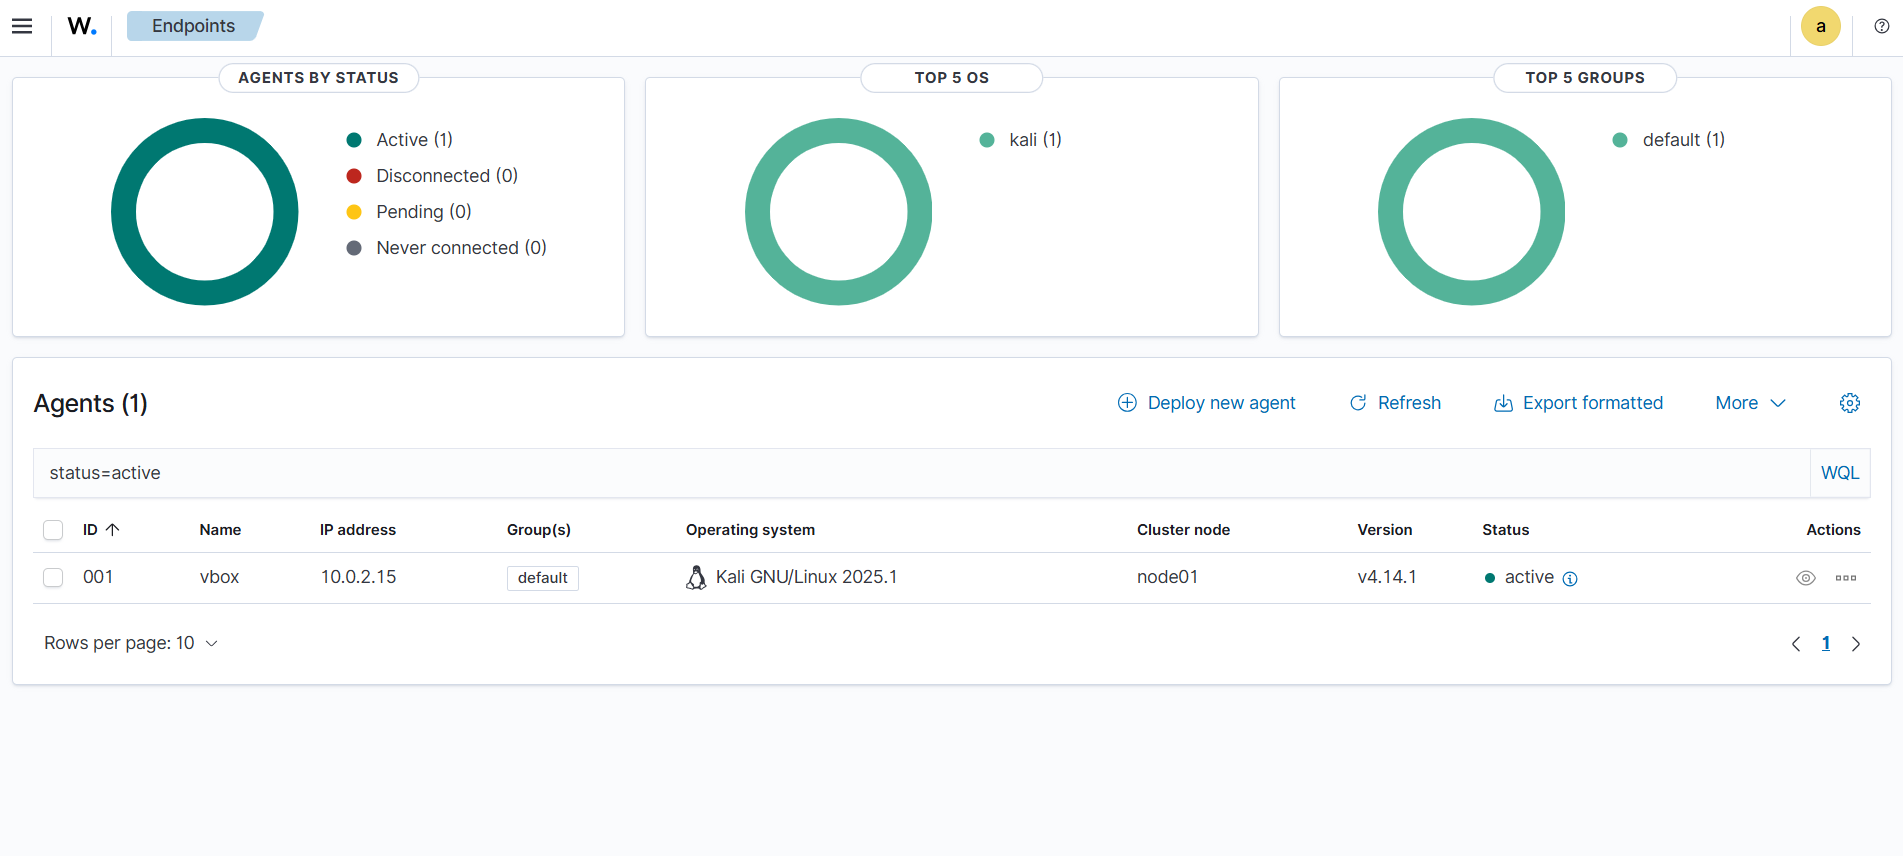
Task: Toggle the select-all agents checkbox
Action: 53,530
